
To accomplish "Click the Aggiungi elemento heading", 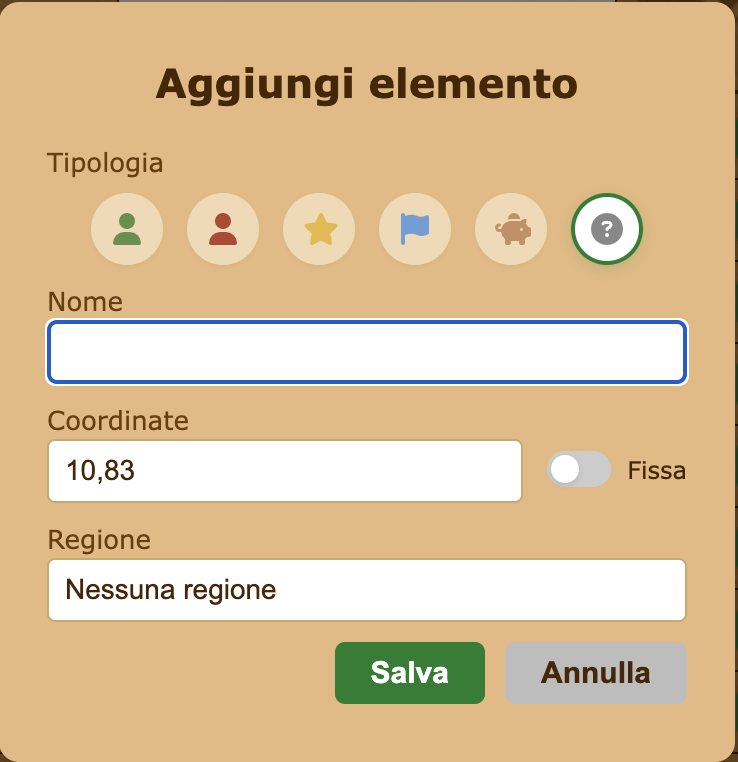I will [x=367, y=85].
